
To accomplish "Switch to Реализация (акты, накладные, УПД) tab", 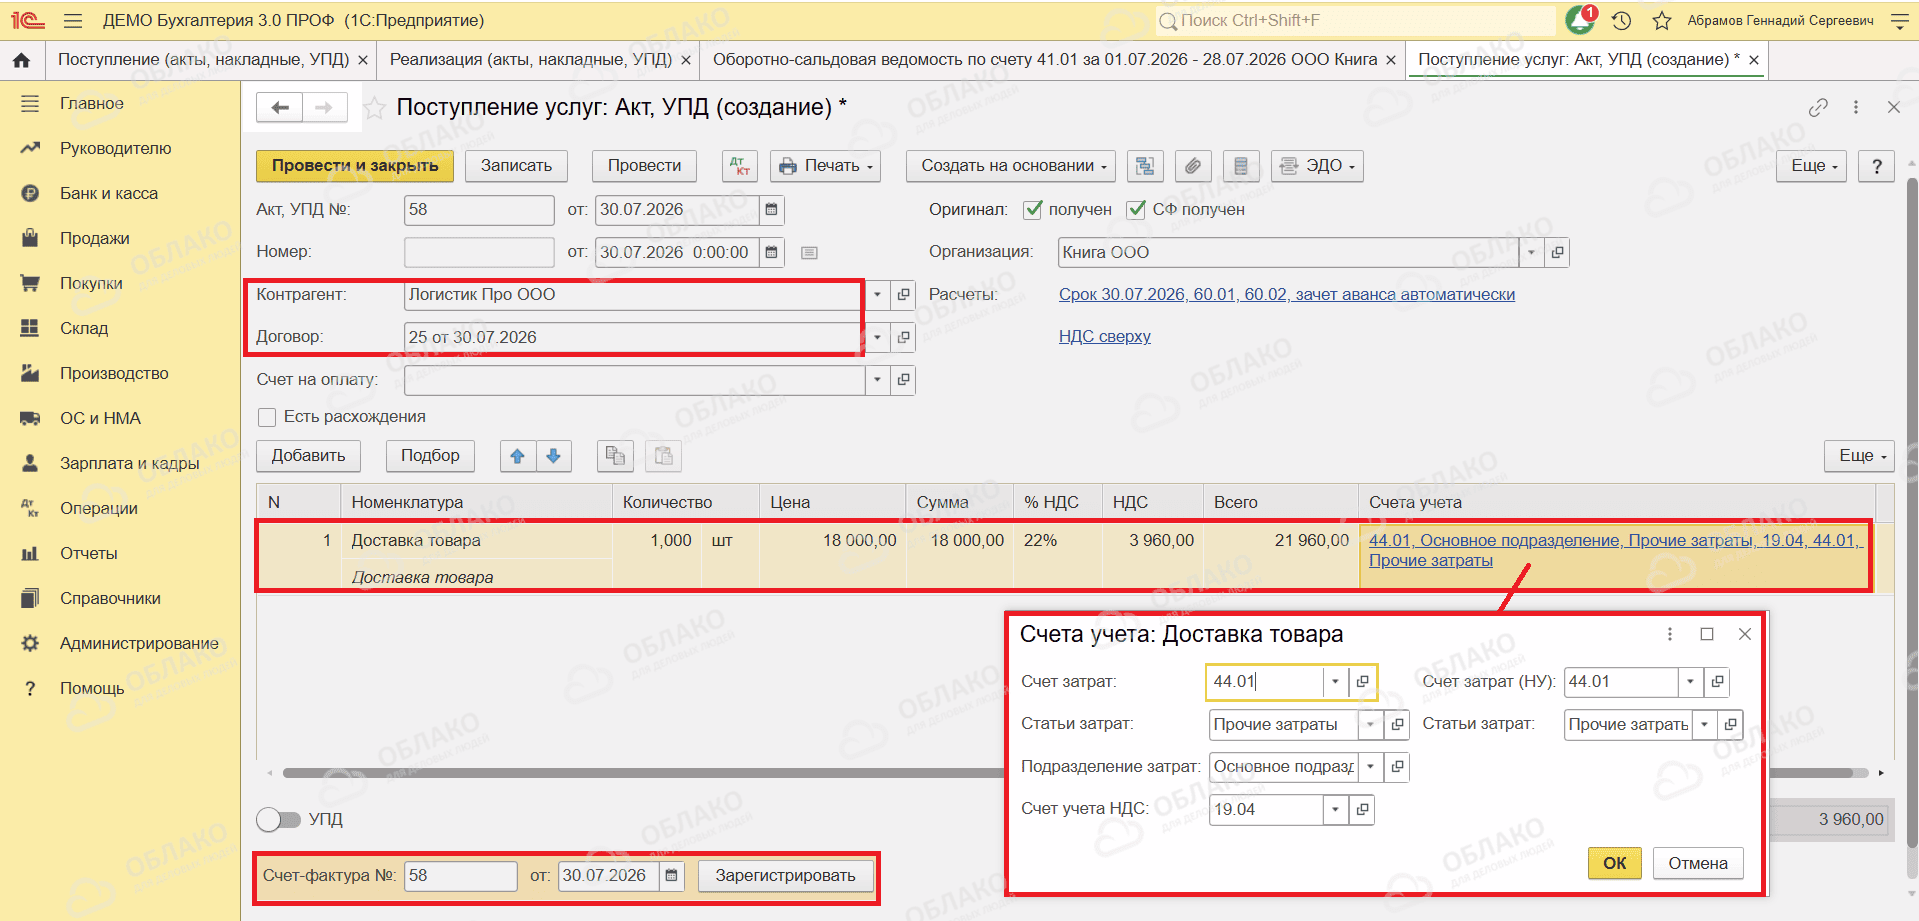I will 530,60.
